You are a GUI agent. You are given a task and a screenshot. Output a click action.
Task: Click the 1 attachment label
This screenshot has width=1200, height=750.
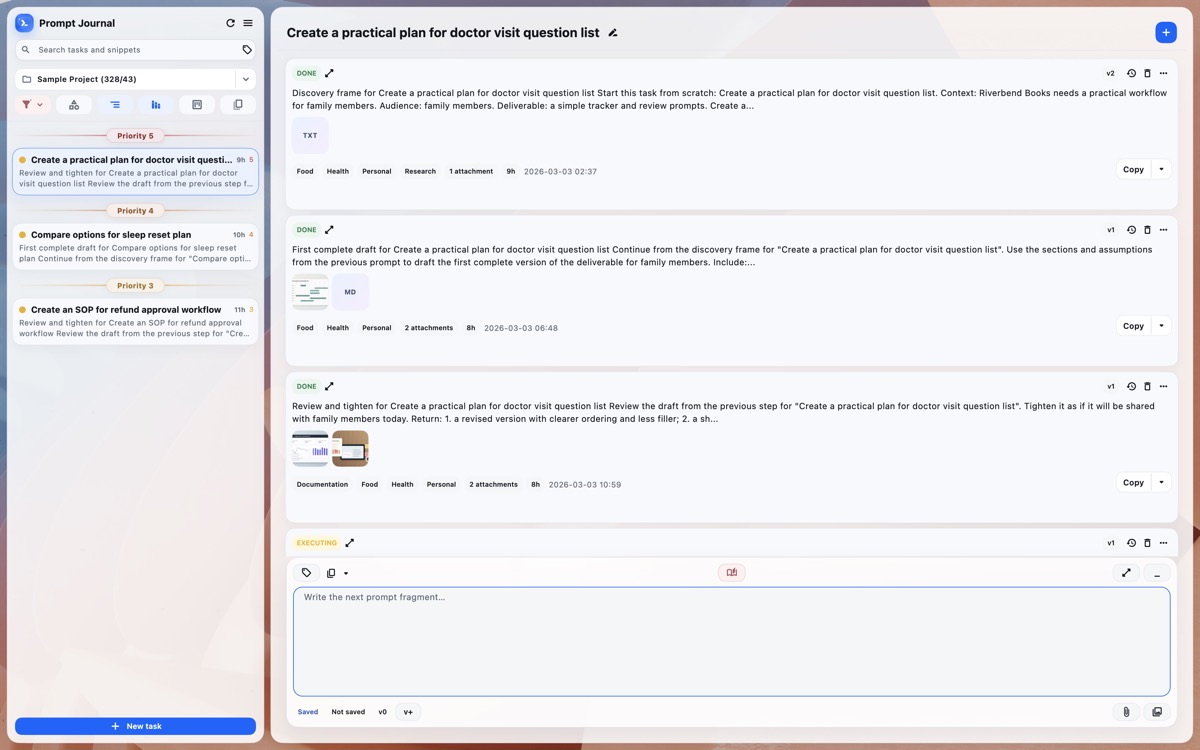pyautogui.click(x=471, y=171)
